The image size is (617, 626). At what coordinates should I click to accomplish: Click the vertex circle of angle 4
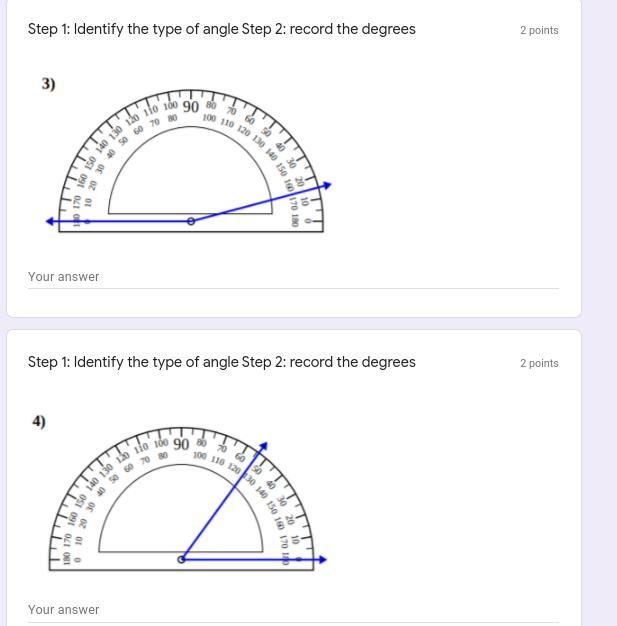click(x=181, y=559)
